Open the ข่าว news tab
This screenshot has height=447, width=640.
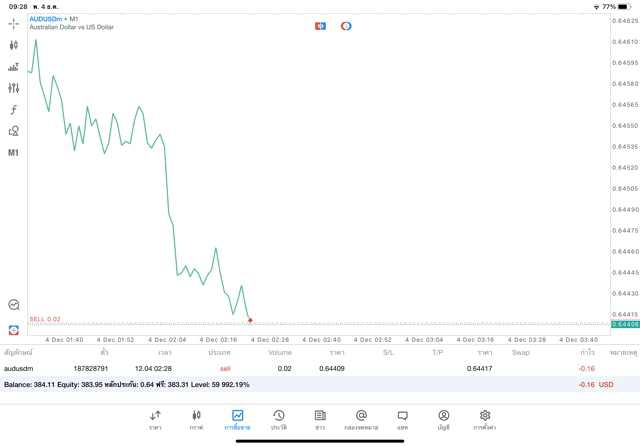[320, 419]
